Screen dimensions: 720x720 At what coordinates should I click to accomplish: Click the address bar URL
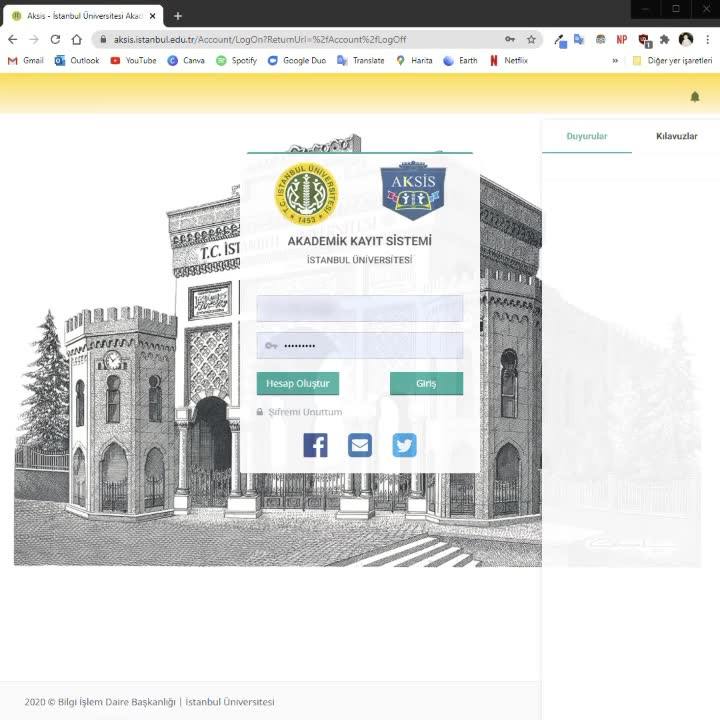coord(260,39)
